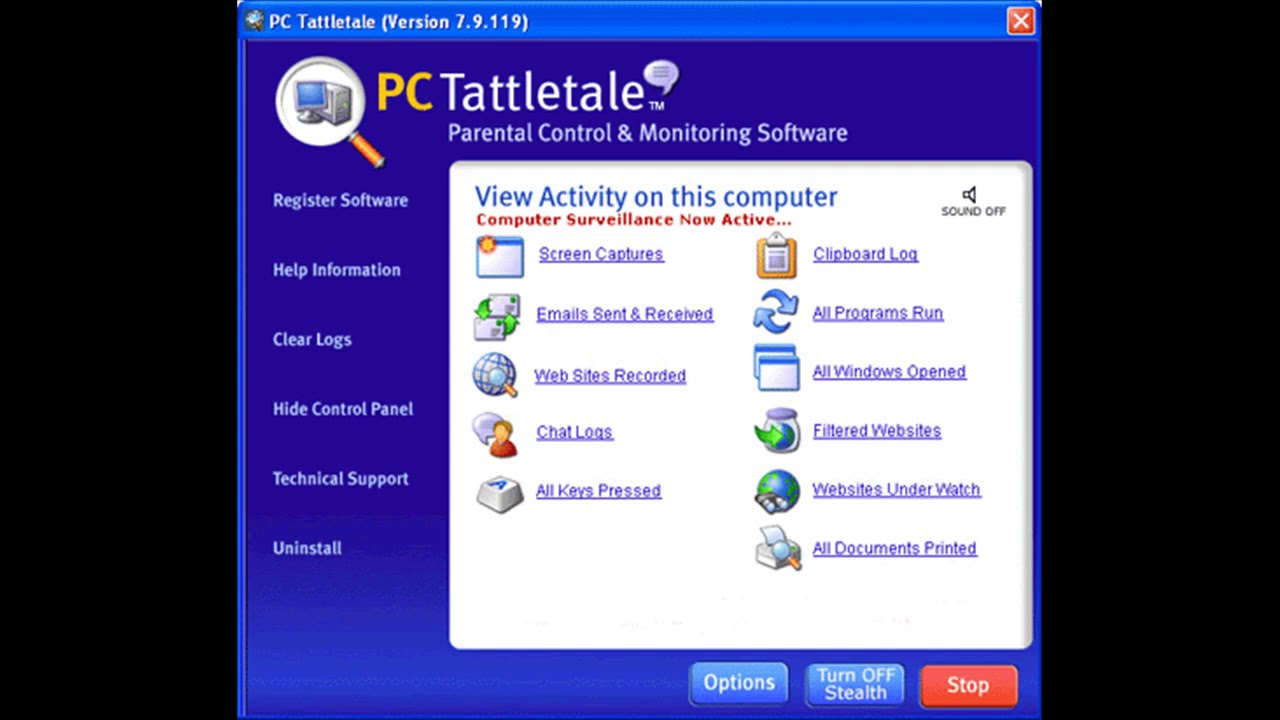Toggle the Turn OFF Stealth button

click(x=855, y=684)
